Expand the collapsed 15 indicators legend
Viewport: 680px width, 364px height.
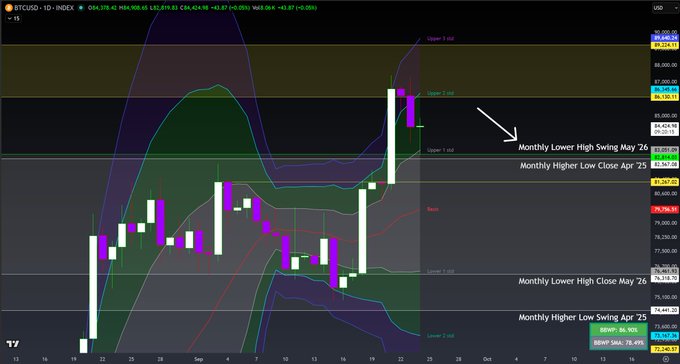14,19
